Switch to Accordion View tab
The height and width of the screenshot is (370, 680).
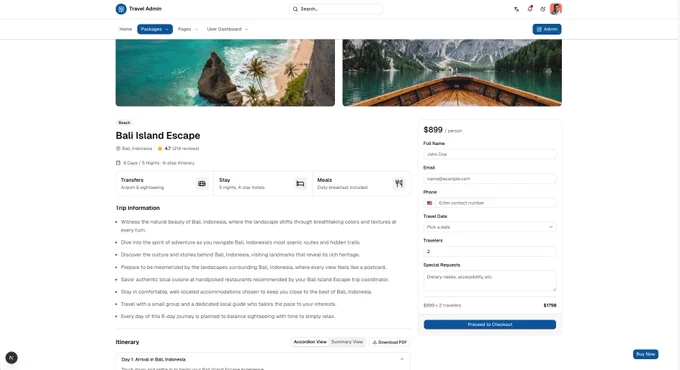310,342
